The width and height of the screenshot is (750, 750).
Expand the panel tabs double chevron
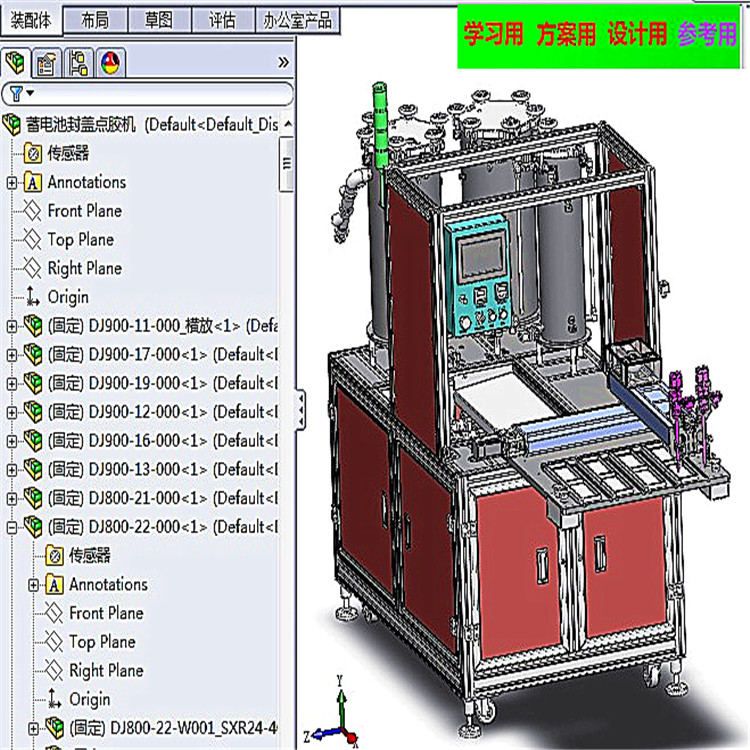[x=283, y=62]
